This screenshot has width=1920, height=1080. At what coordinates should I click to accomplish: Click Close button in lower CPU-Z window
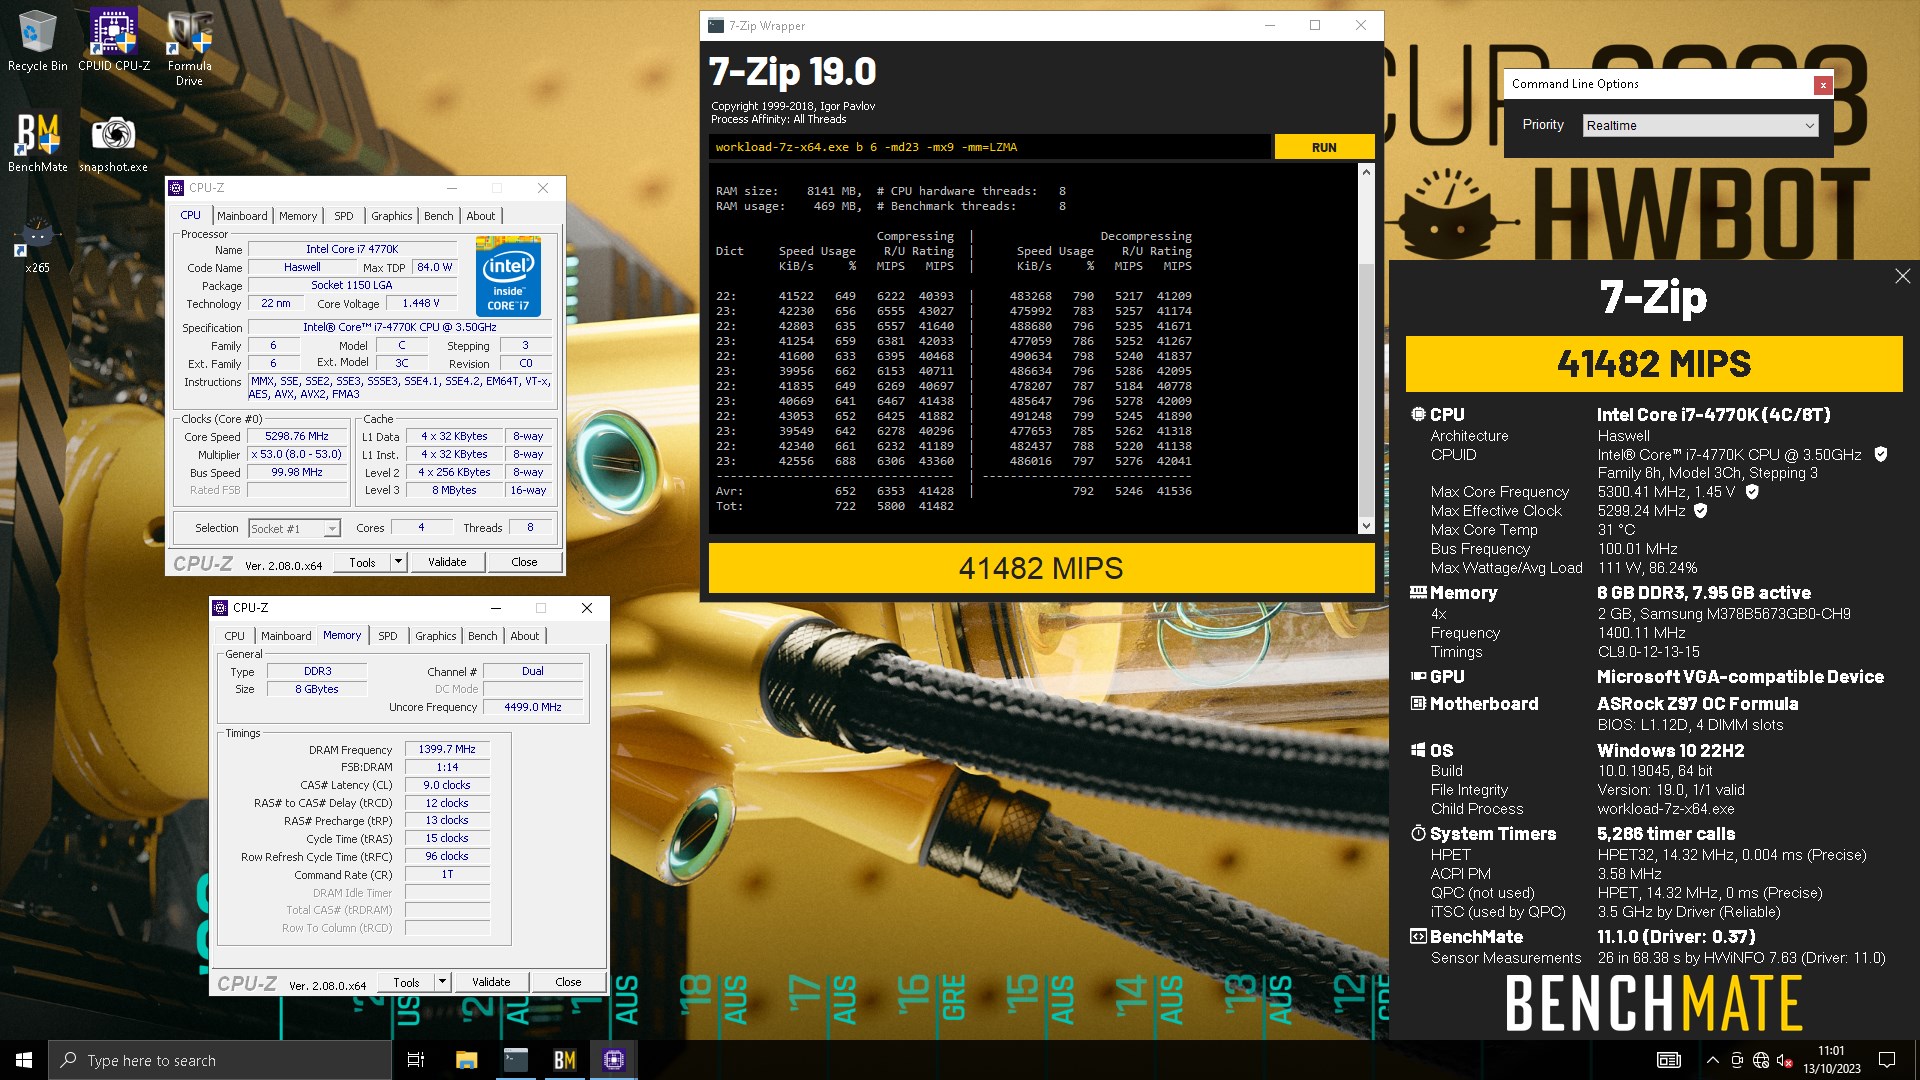(568, 982)
